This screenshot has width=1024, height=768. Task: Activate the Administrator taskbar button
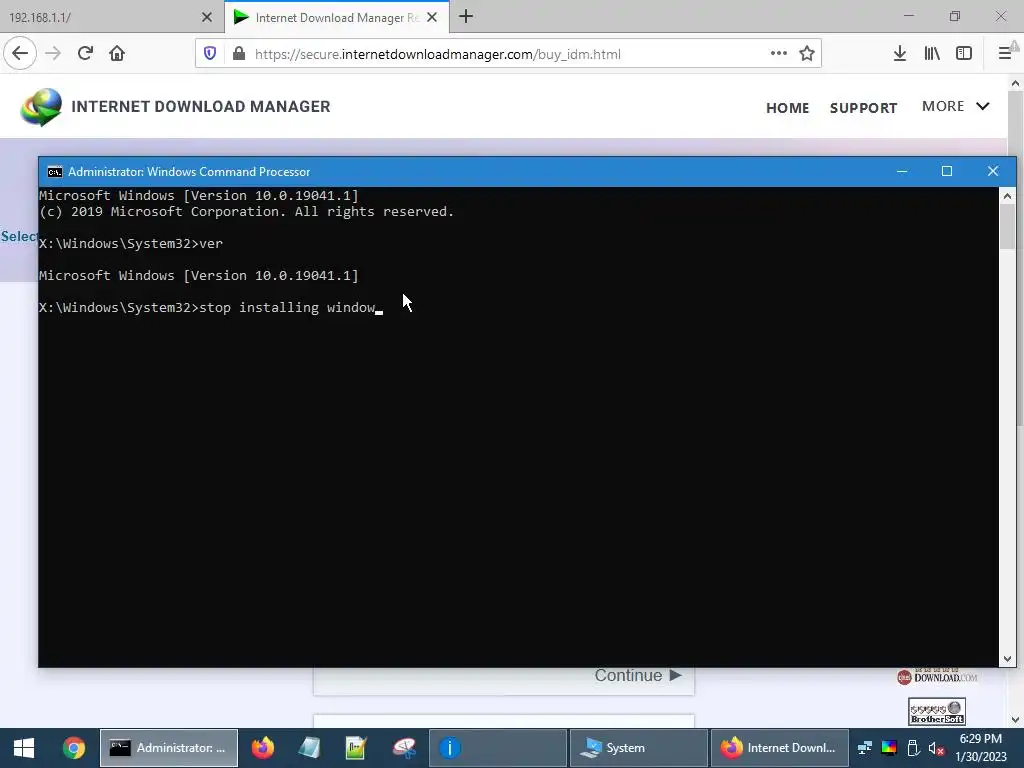click(168, 748)
